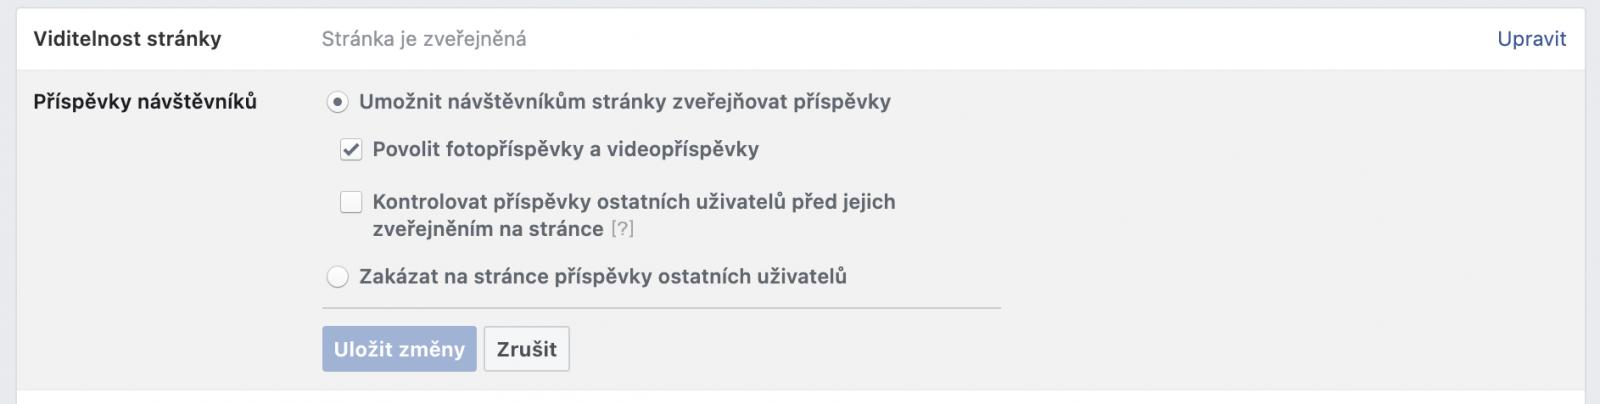Click the 'Uložit změny' button
The width and height of the screenshot is (1600, 404).
click(399, 349)
